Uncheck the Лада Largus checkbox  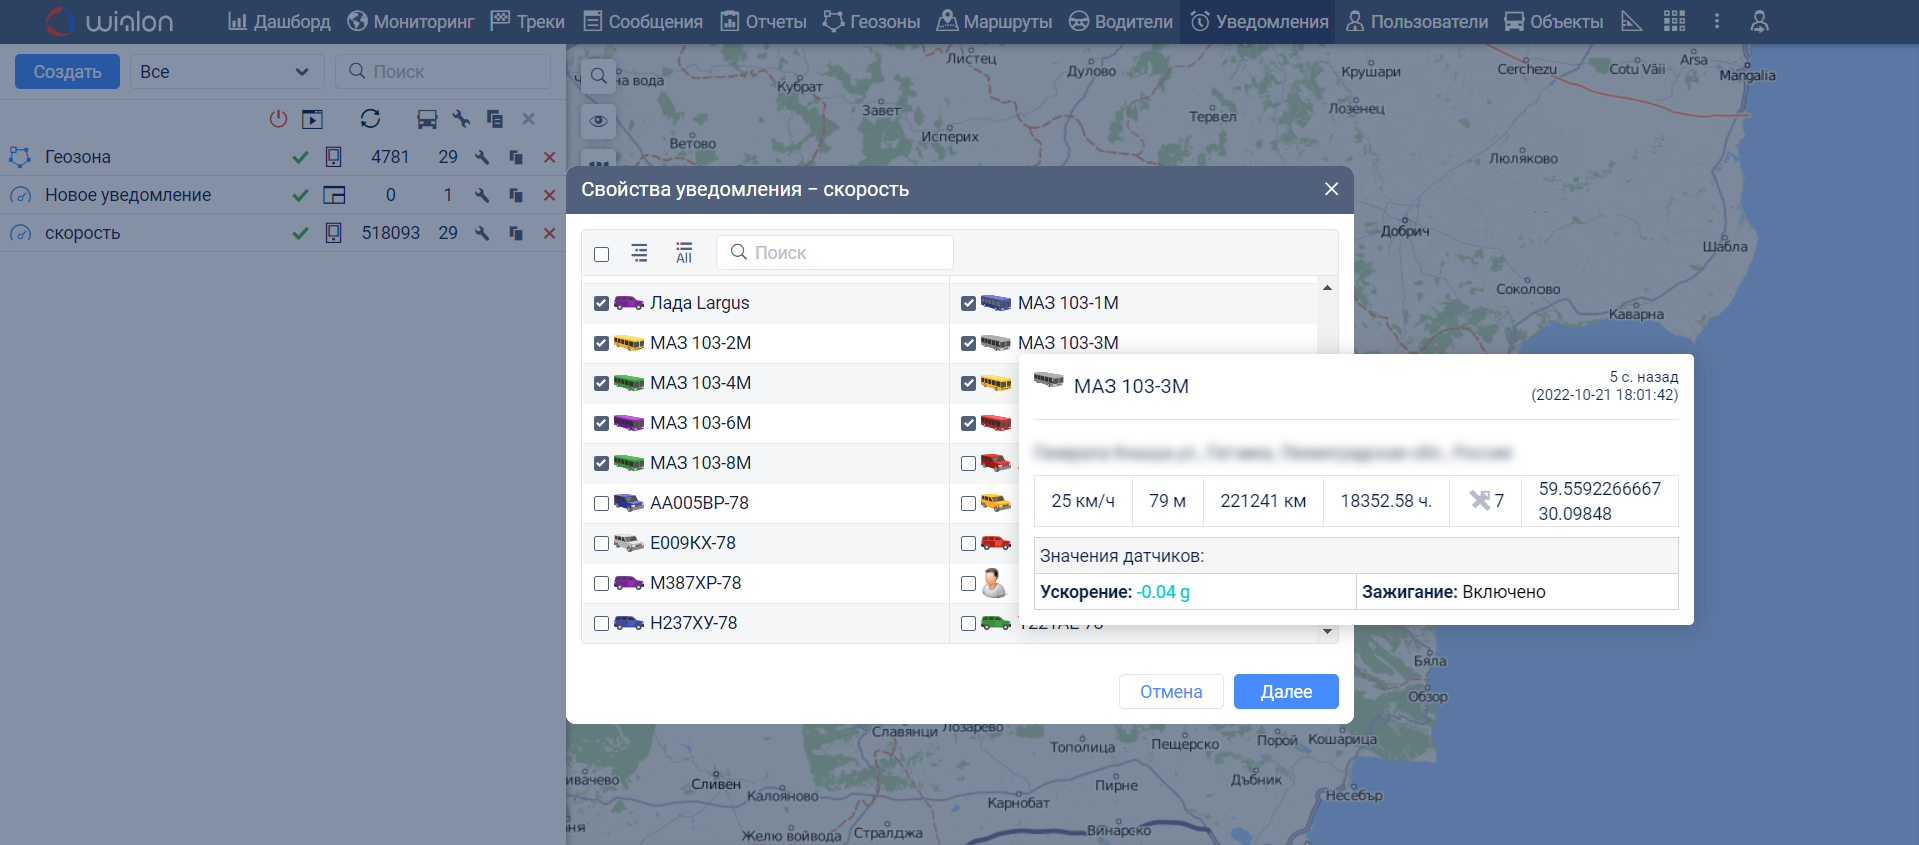point(601,303)
